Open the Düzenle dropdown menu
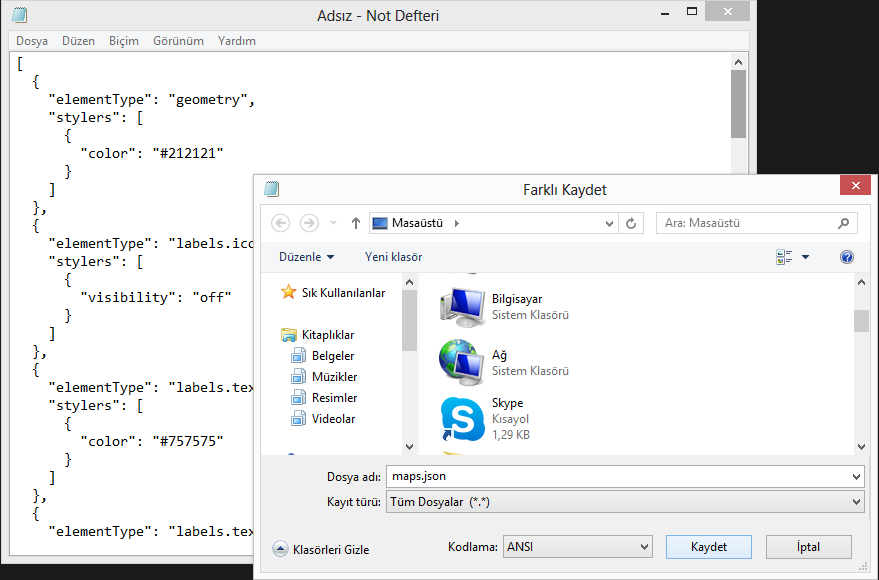This screenshot has height=580, width=879. click(307, 257)
